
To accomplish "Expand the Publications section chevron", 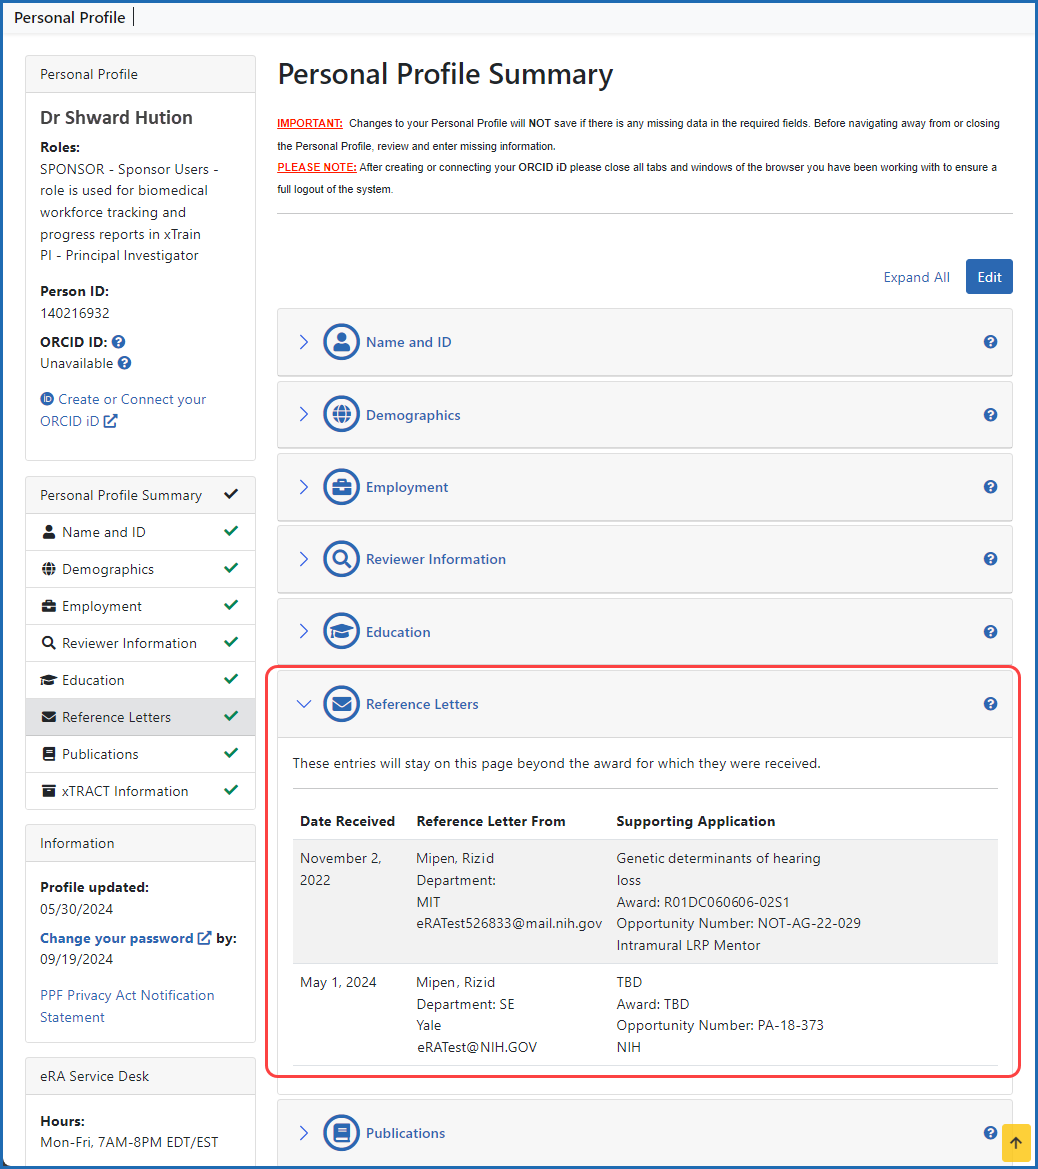I will point(303,1132).
